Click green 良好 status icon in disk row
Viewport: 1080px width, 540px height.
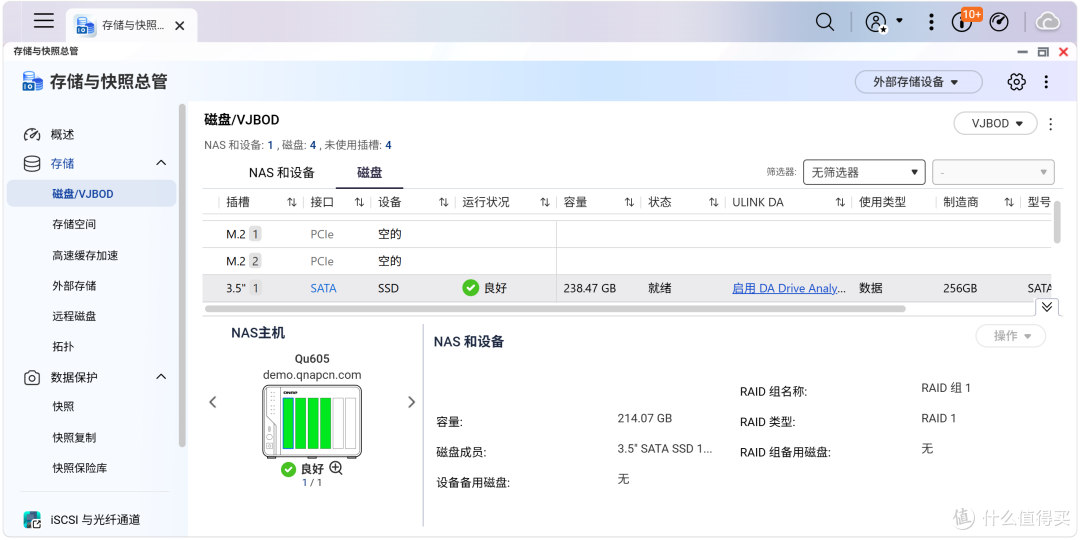(x=470, y=288)
